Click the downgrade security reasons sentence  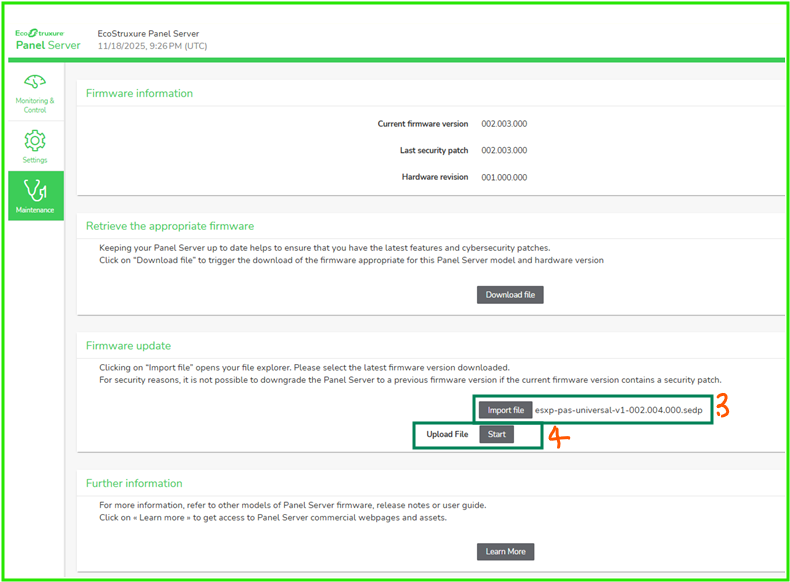coord(410,380)
